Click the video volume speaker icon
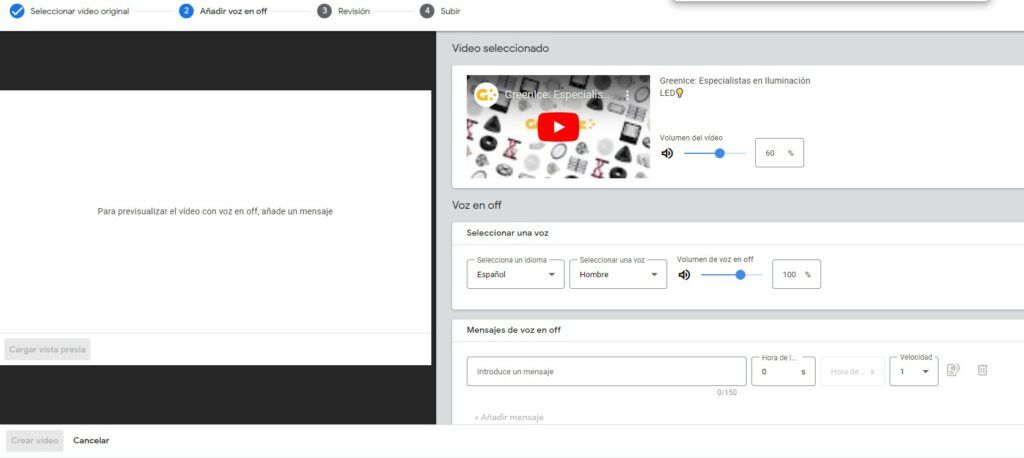The image size is (1024, 458). 667,153
